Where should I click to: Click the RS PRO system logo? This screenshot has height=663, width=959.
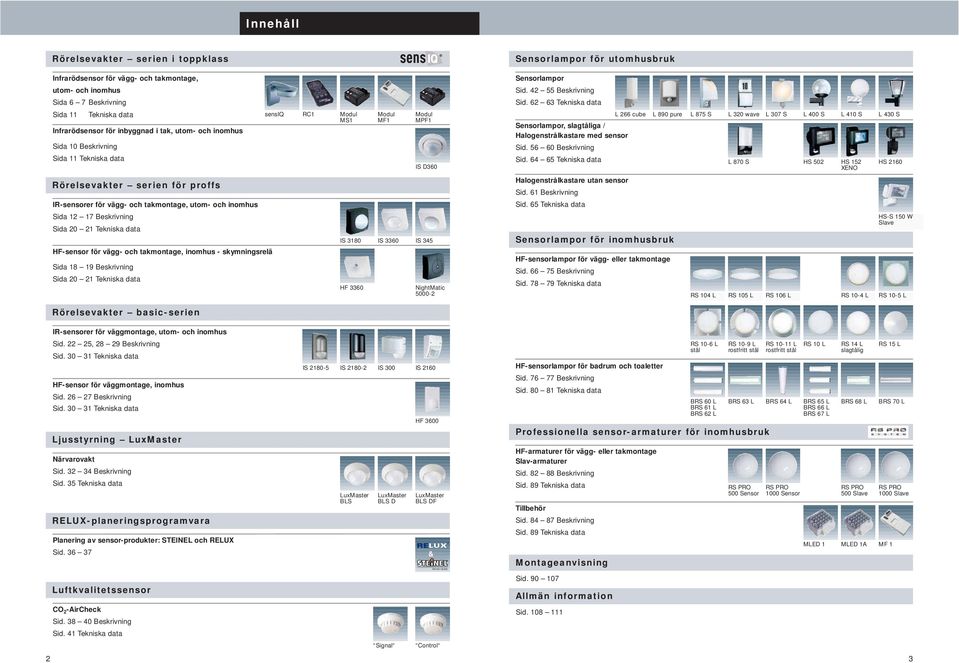click(888, 432)
